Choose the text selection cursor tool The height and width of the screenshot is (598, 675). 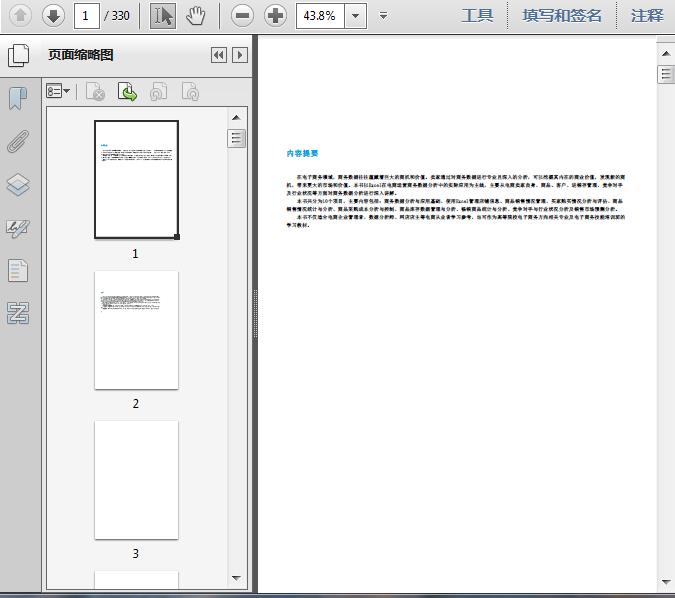click(x=163, y=16)
